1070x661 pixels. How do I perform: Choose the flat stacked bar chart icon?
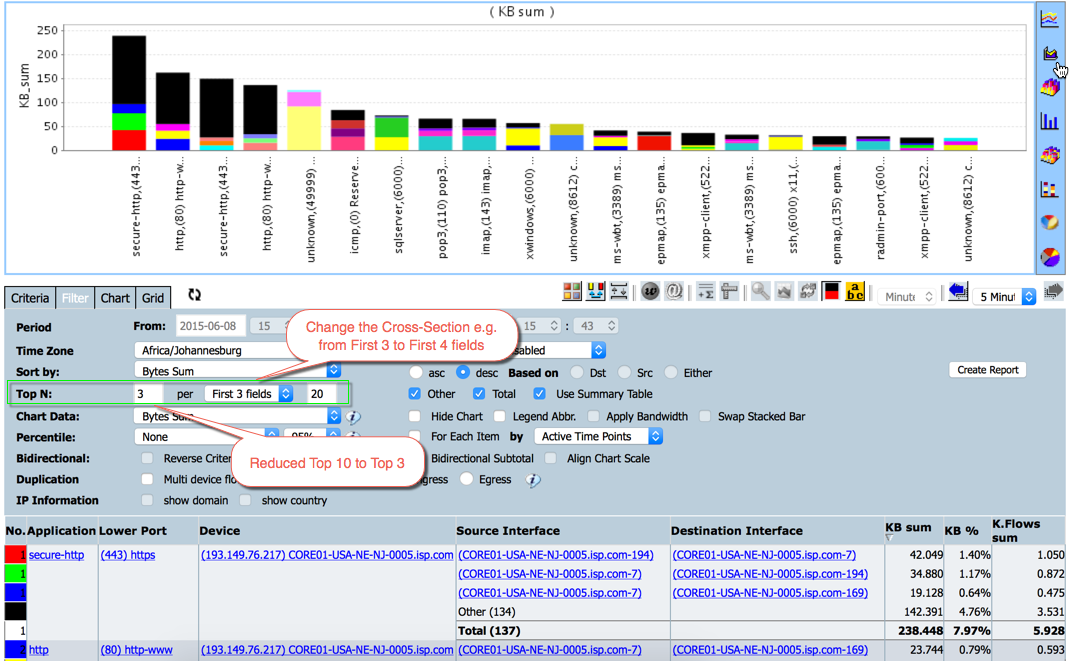[1050, 189]
